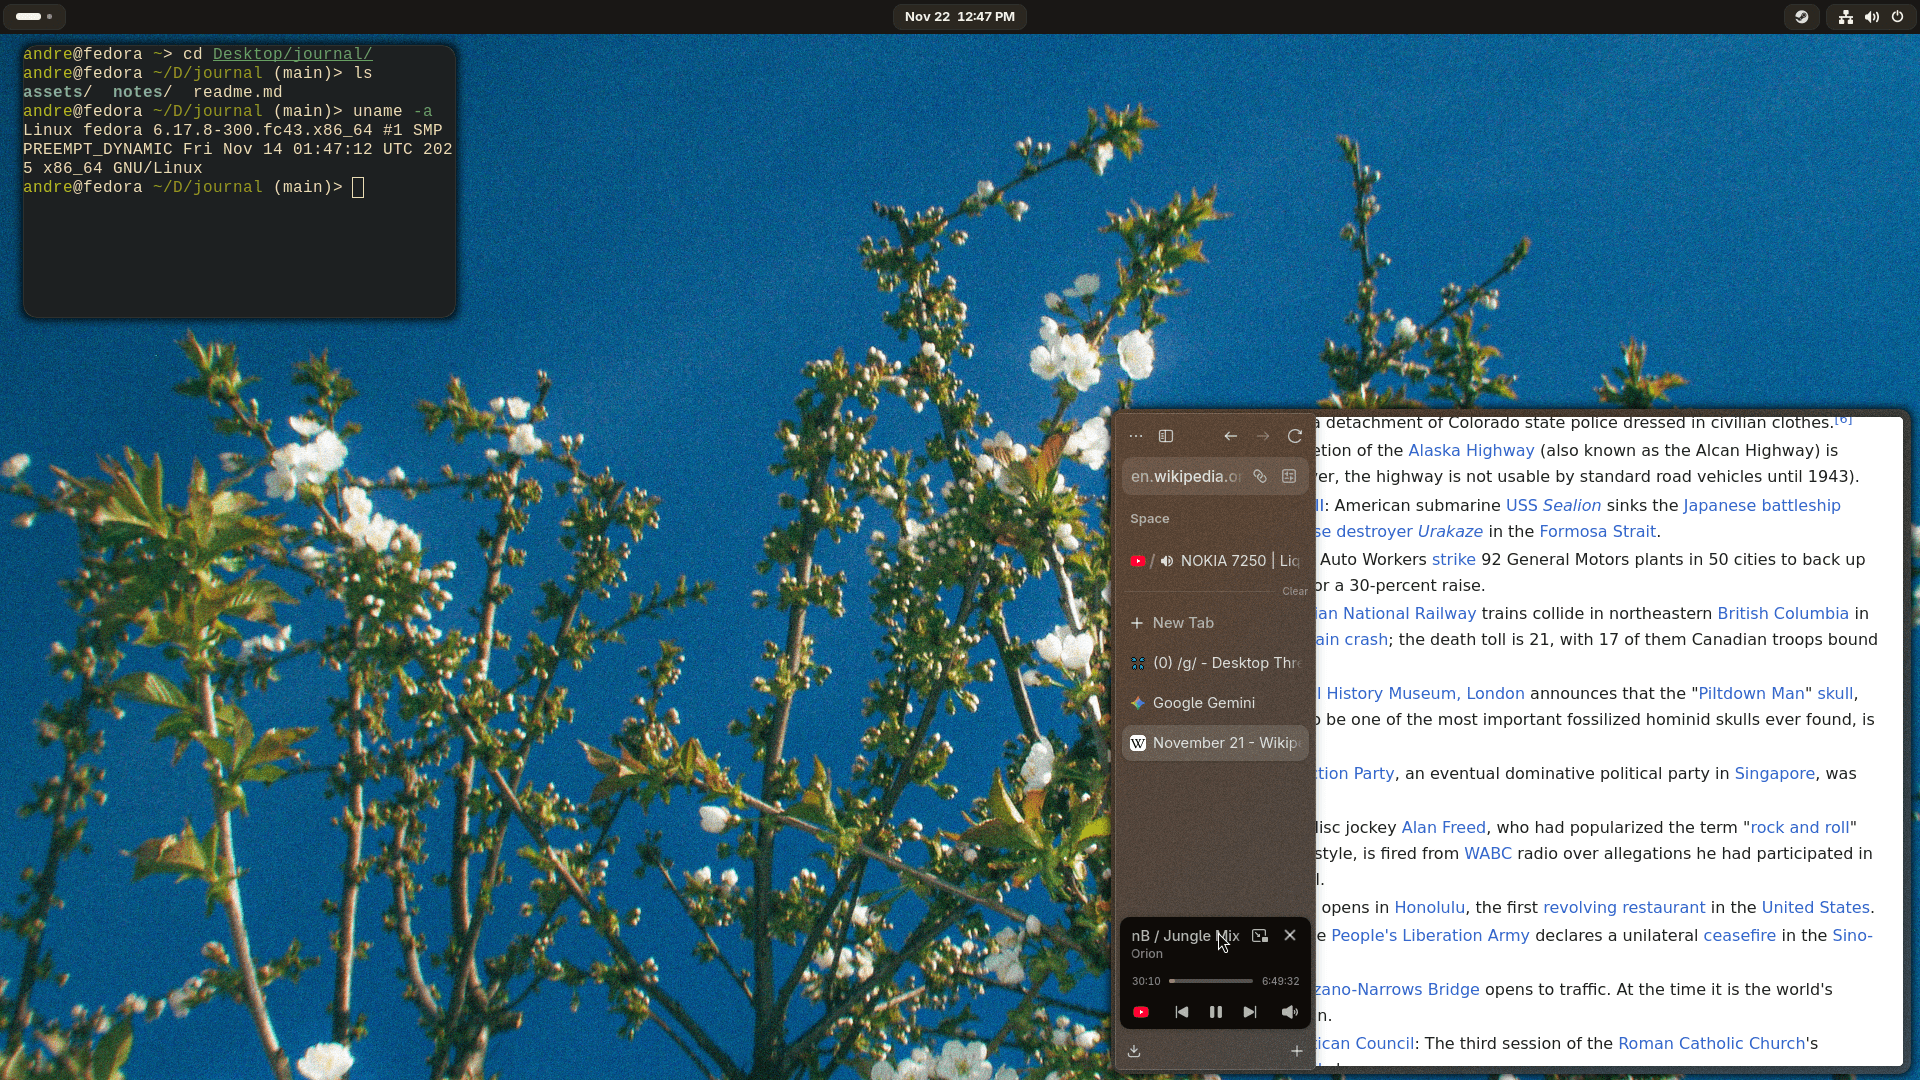This screenshot has height=1080, width=1920.
Task: Switch to /g/ Desktop Thread tab
Action: coord(1226,663)
